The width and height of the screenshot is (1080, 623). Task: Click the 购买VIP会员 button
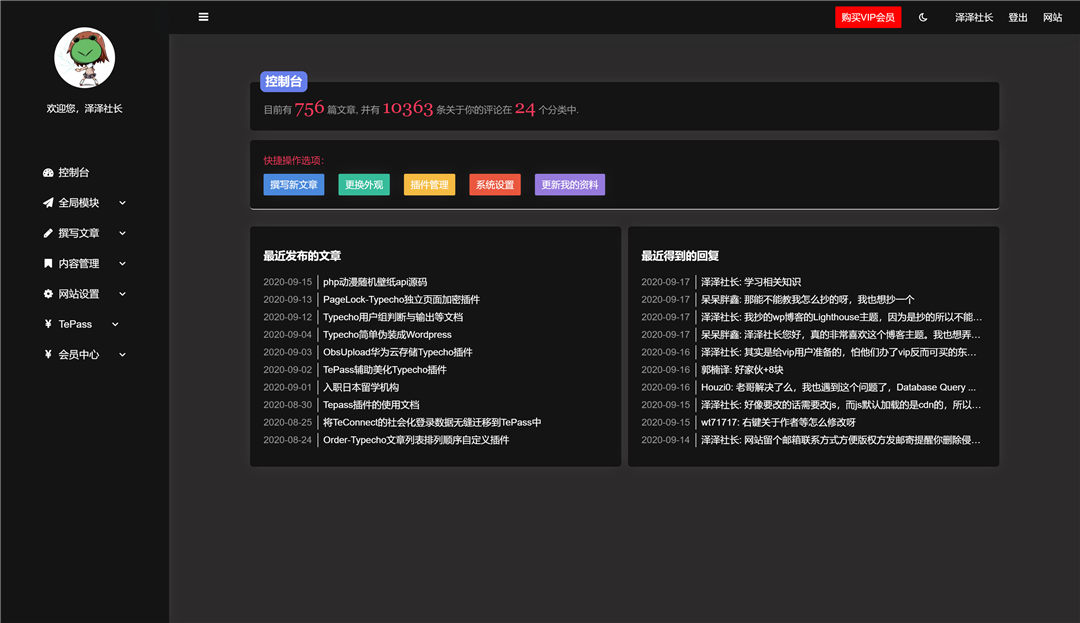tap(867, 17)
